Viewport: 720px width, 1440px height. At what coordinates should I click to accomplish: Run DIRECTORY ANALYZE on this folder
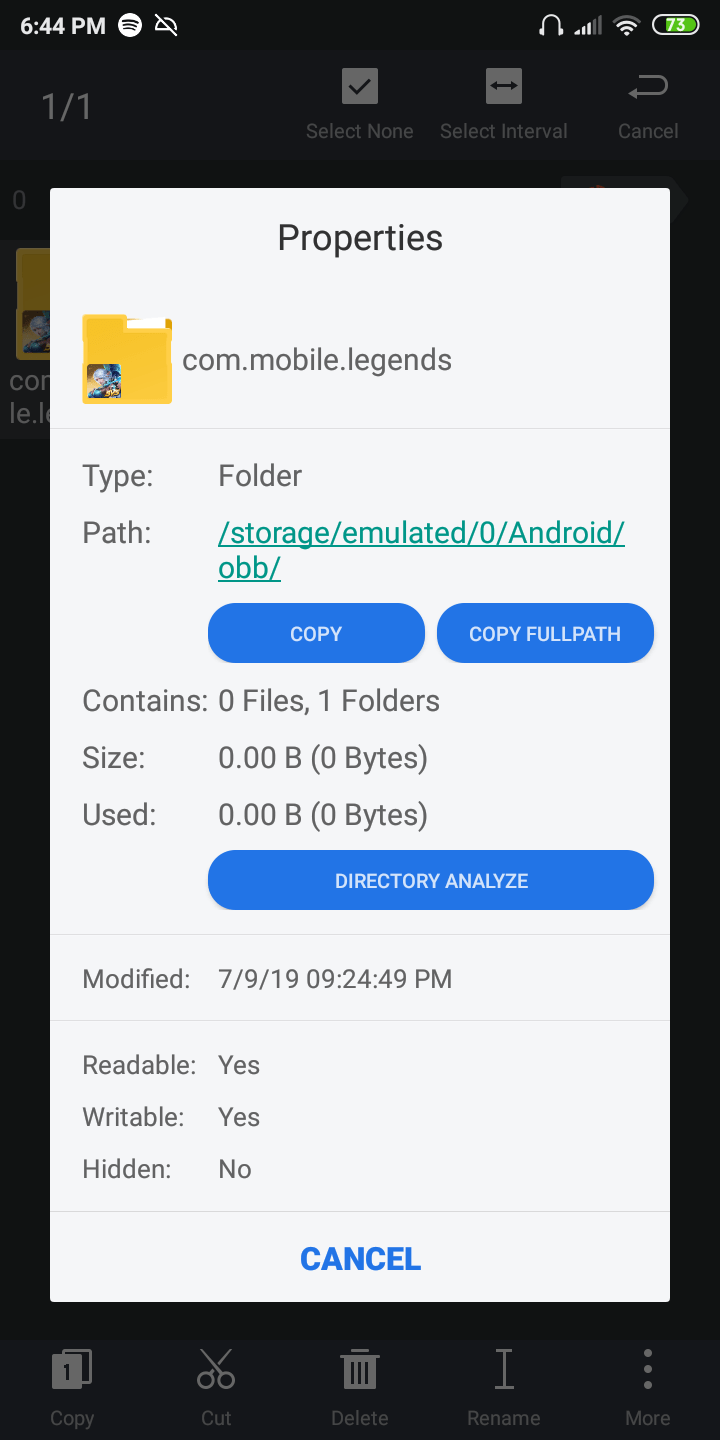tap(431, 880)
